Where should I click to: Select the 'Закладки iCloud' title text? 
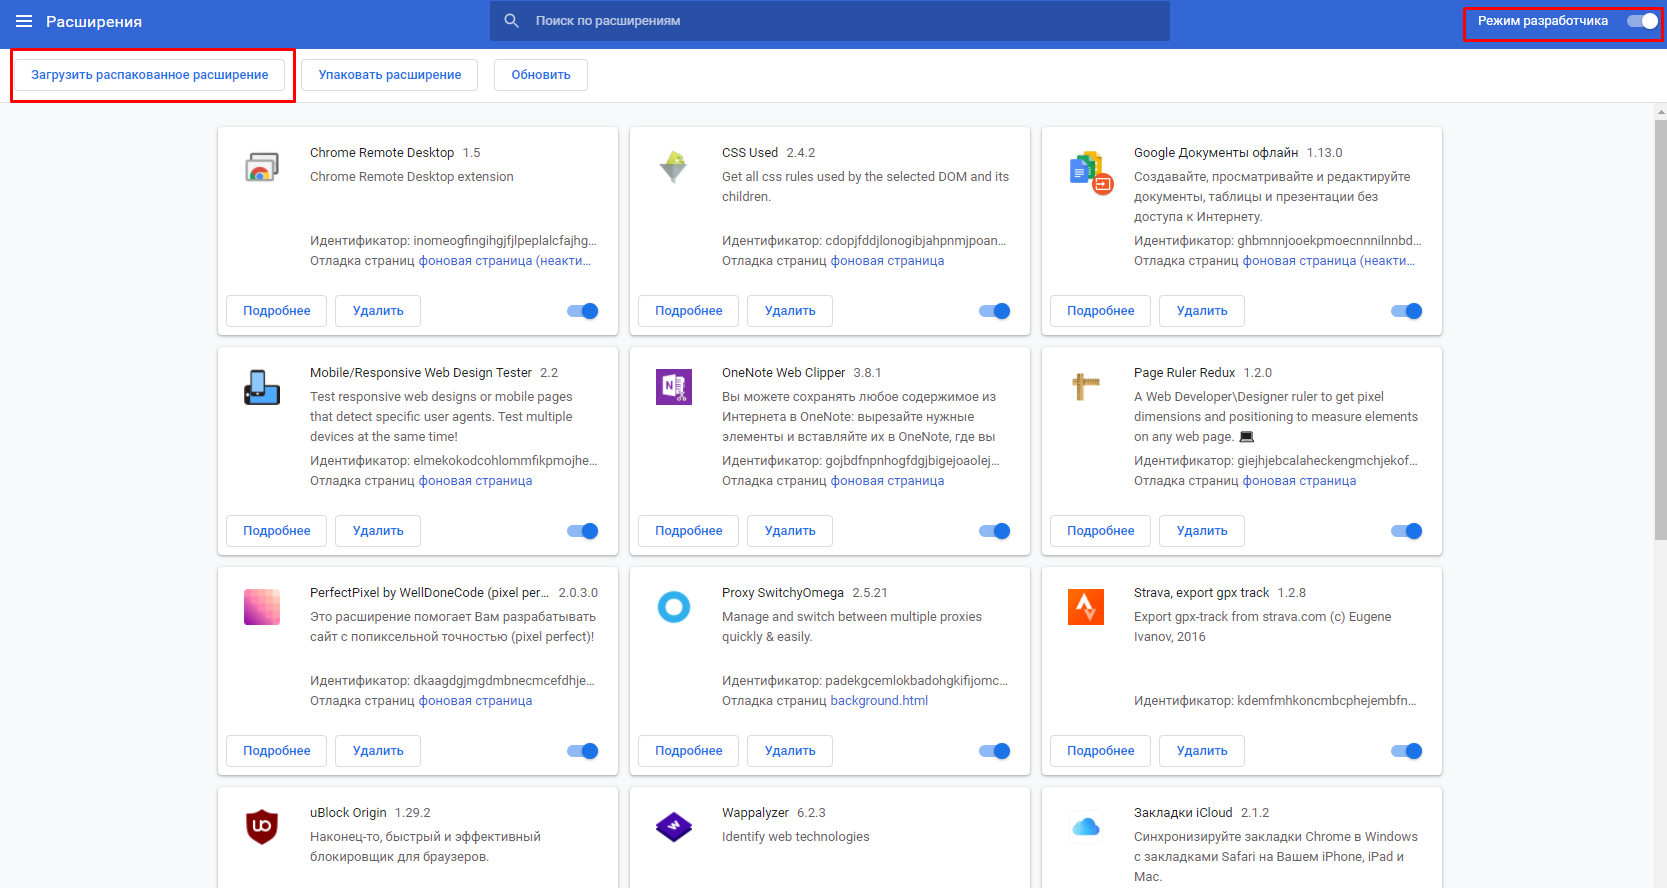[x=1183, y=813]
